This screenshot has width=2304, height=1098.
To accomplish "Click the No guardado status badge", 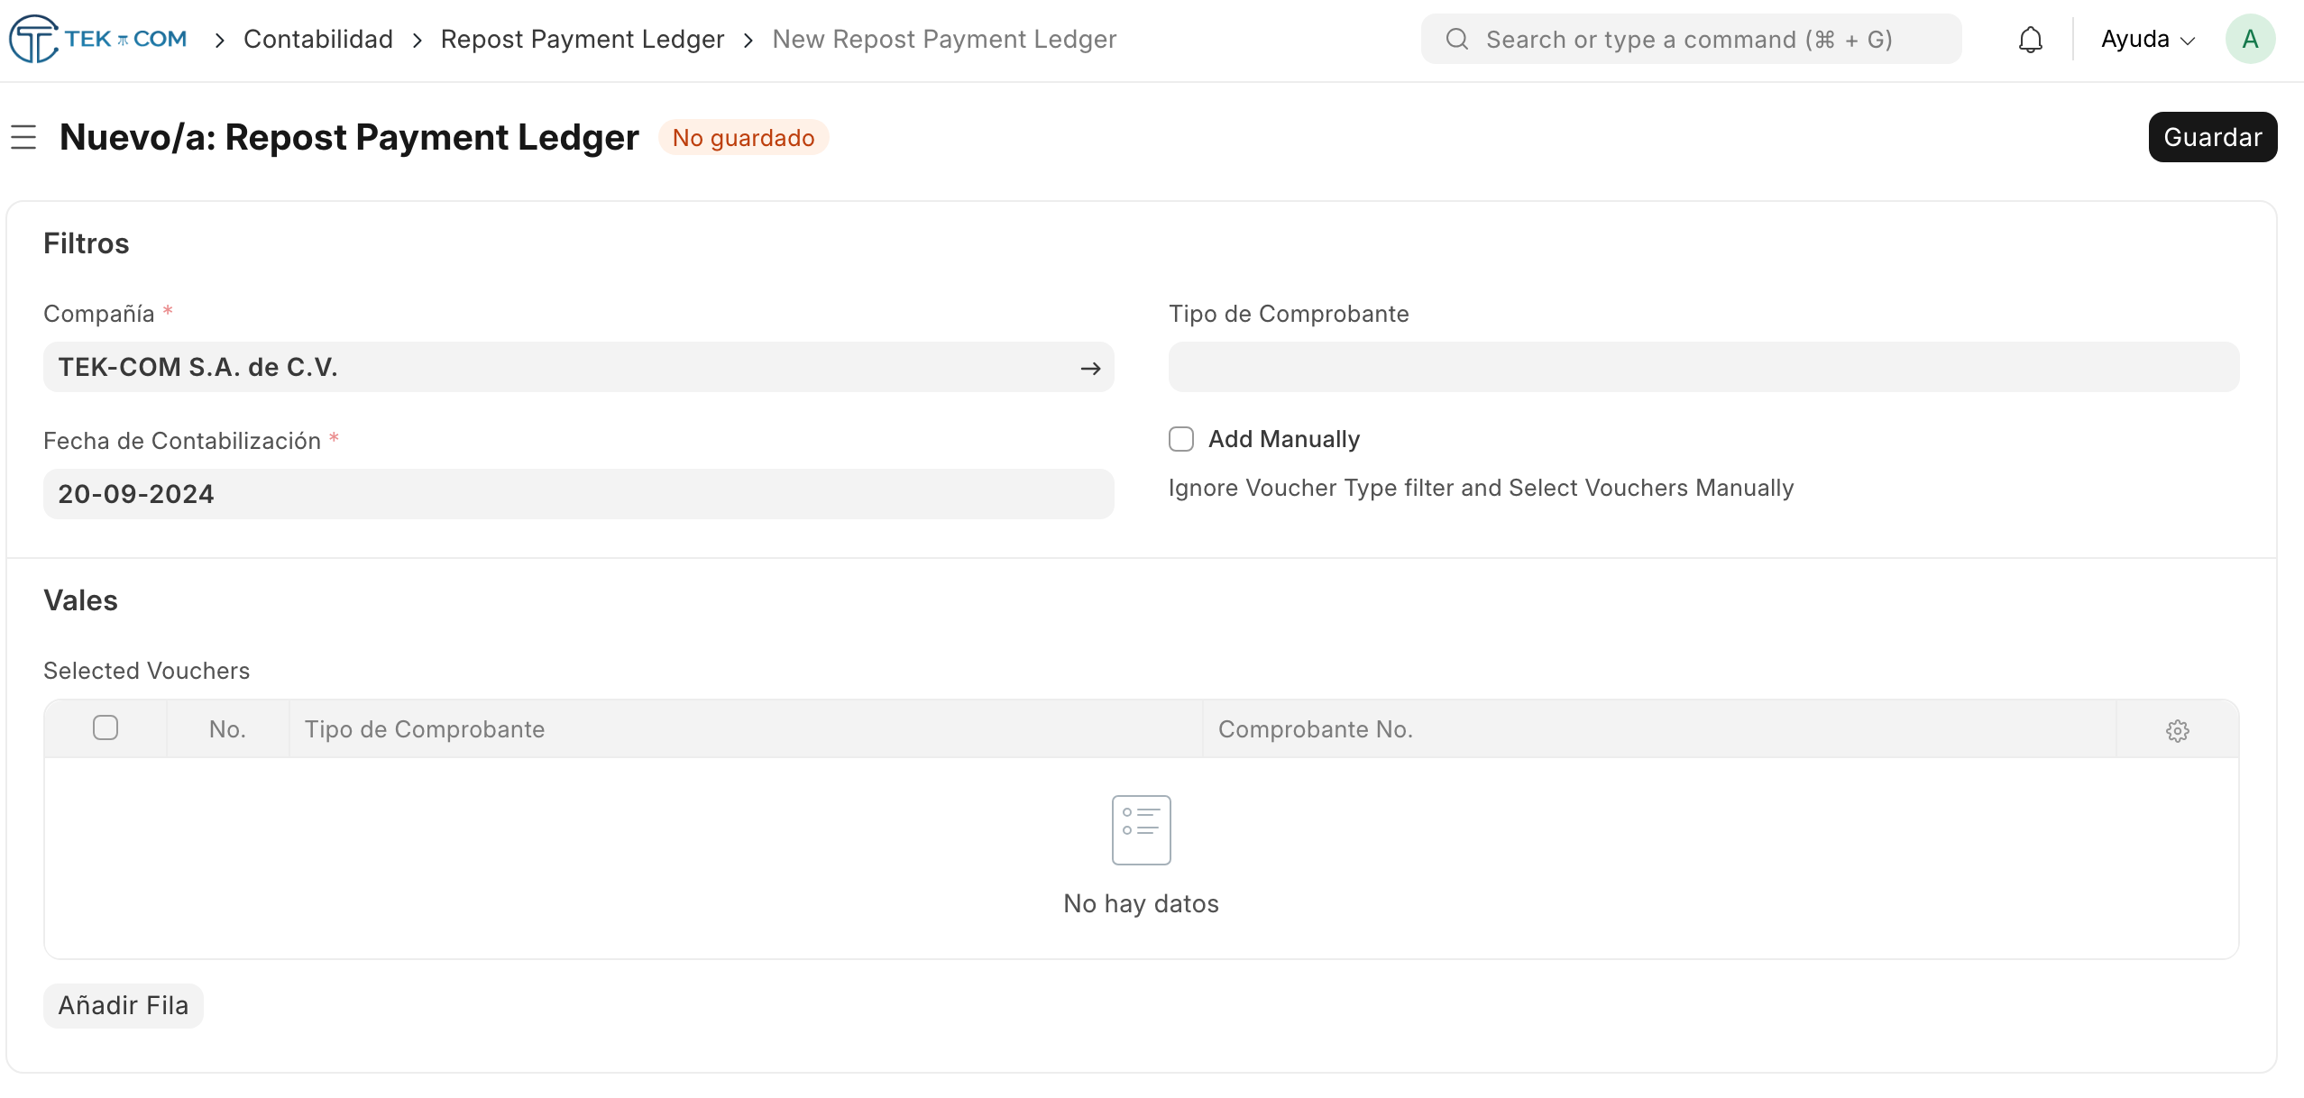I will [743, 138].
